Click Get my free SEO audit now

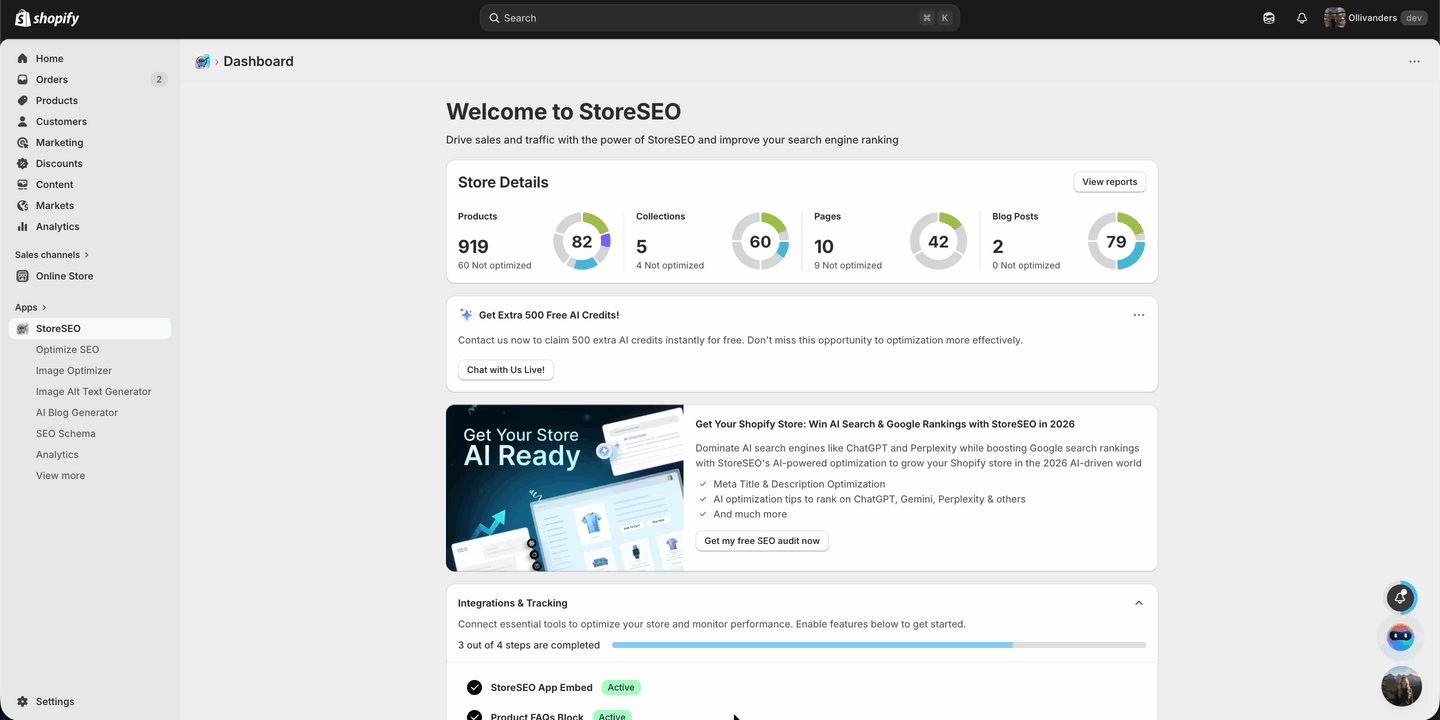[762, 541]
